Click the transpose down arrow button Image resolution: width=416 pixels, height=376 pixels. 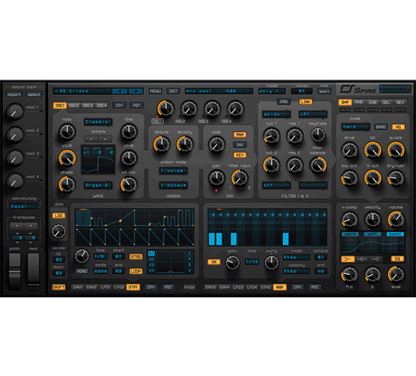pos(17,226)
